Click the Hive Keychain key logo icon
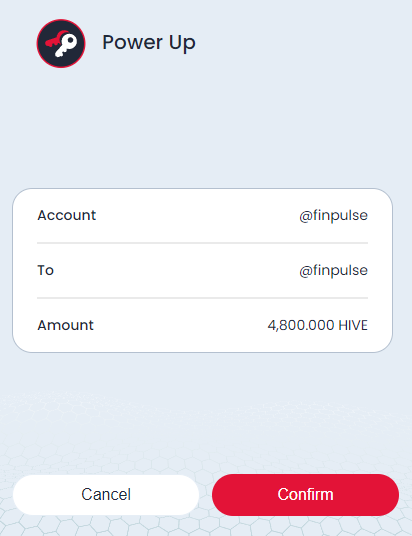This screenshot has width=412, height=536. coord(61,43)
